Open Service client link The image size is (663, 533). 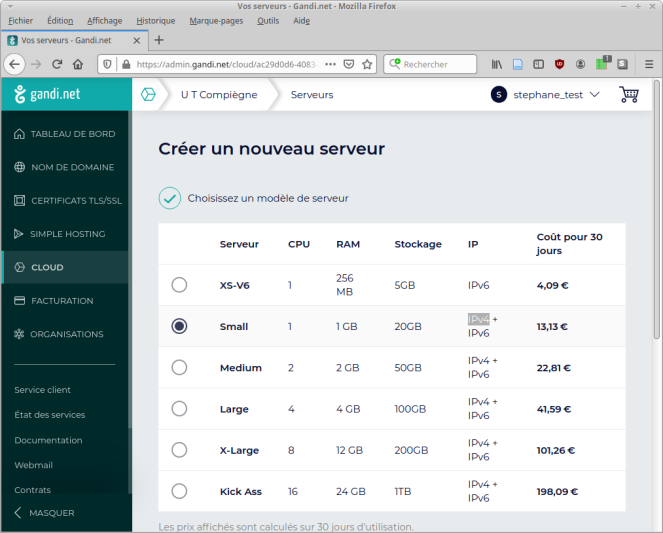pyautogui.click(x=42, y=390)
